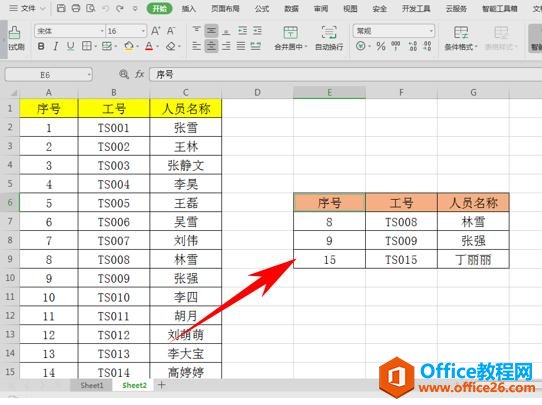542x405 pixels.
Task: Decrease font size with smaller A icon
Action: point(171,31)
